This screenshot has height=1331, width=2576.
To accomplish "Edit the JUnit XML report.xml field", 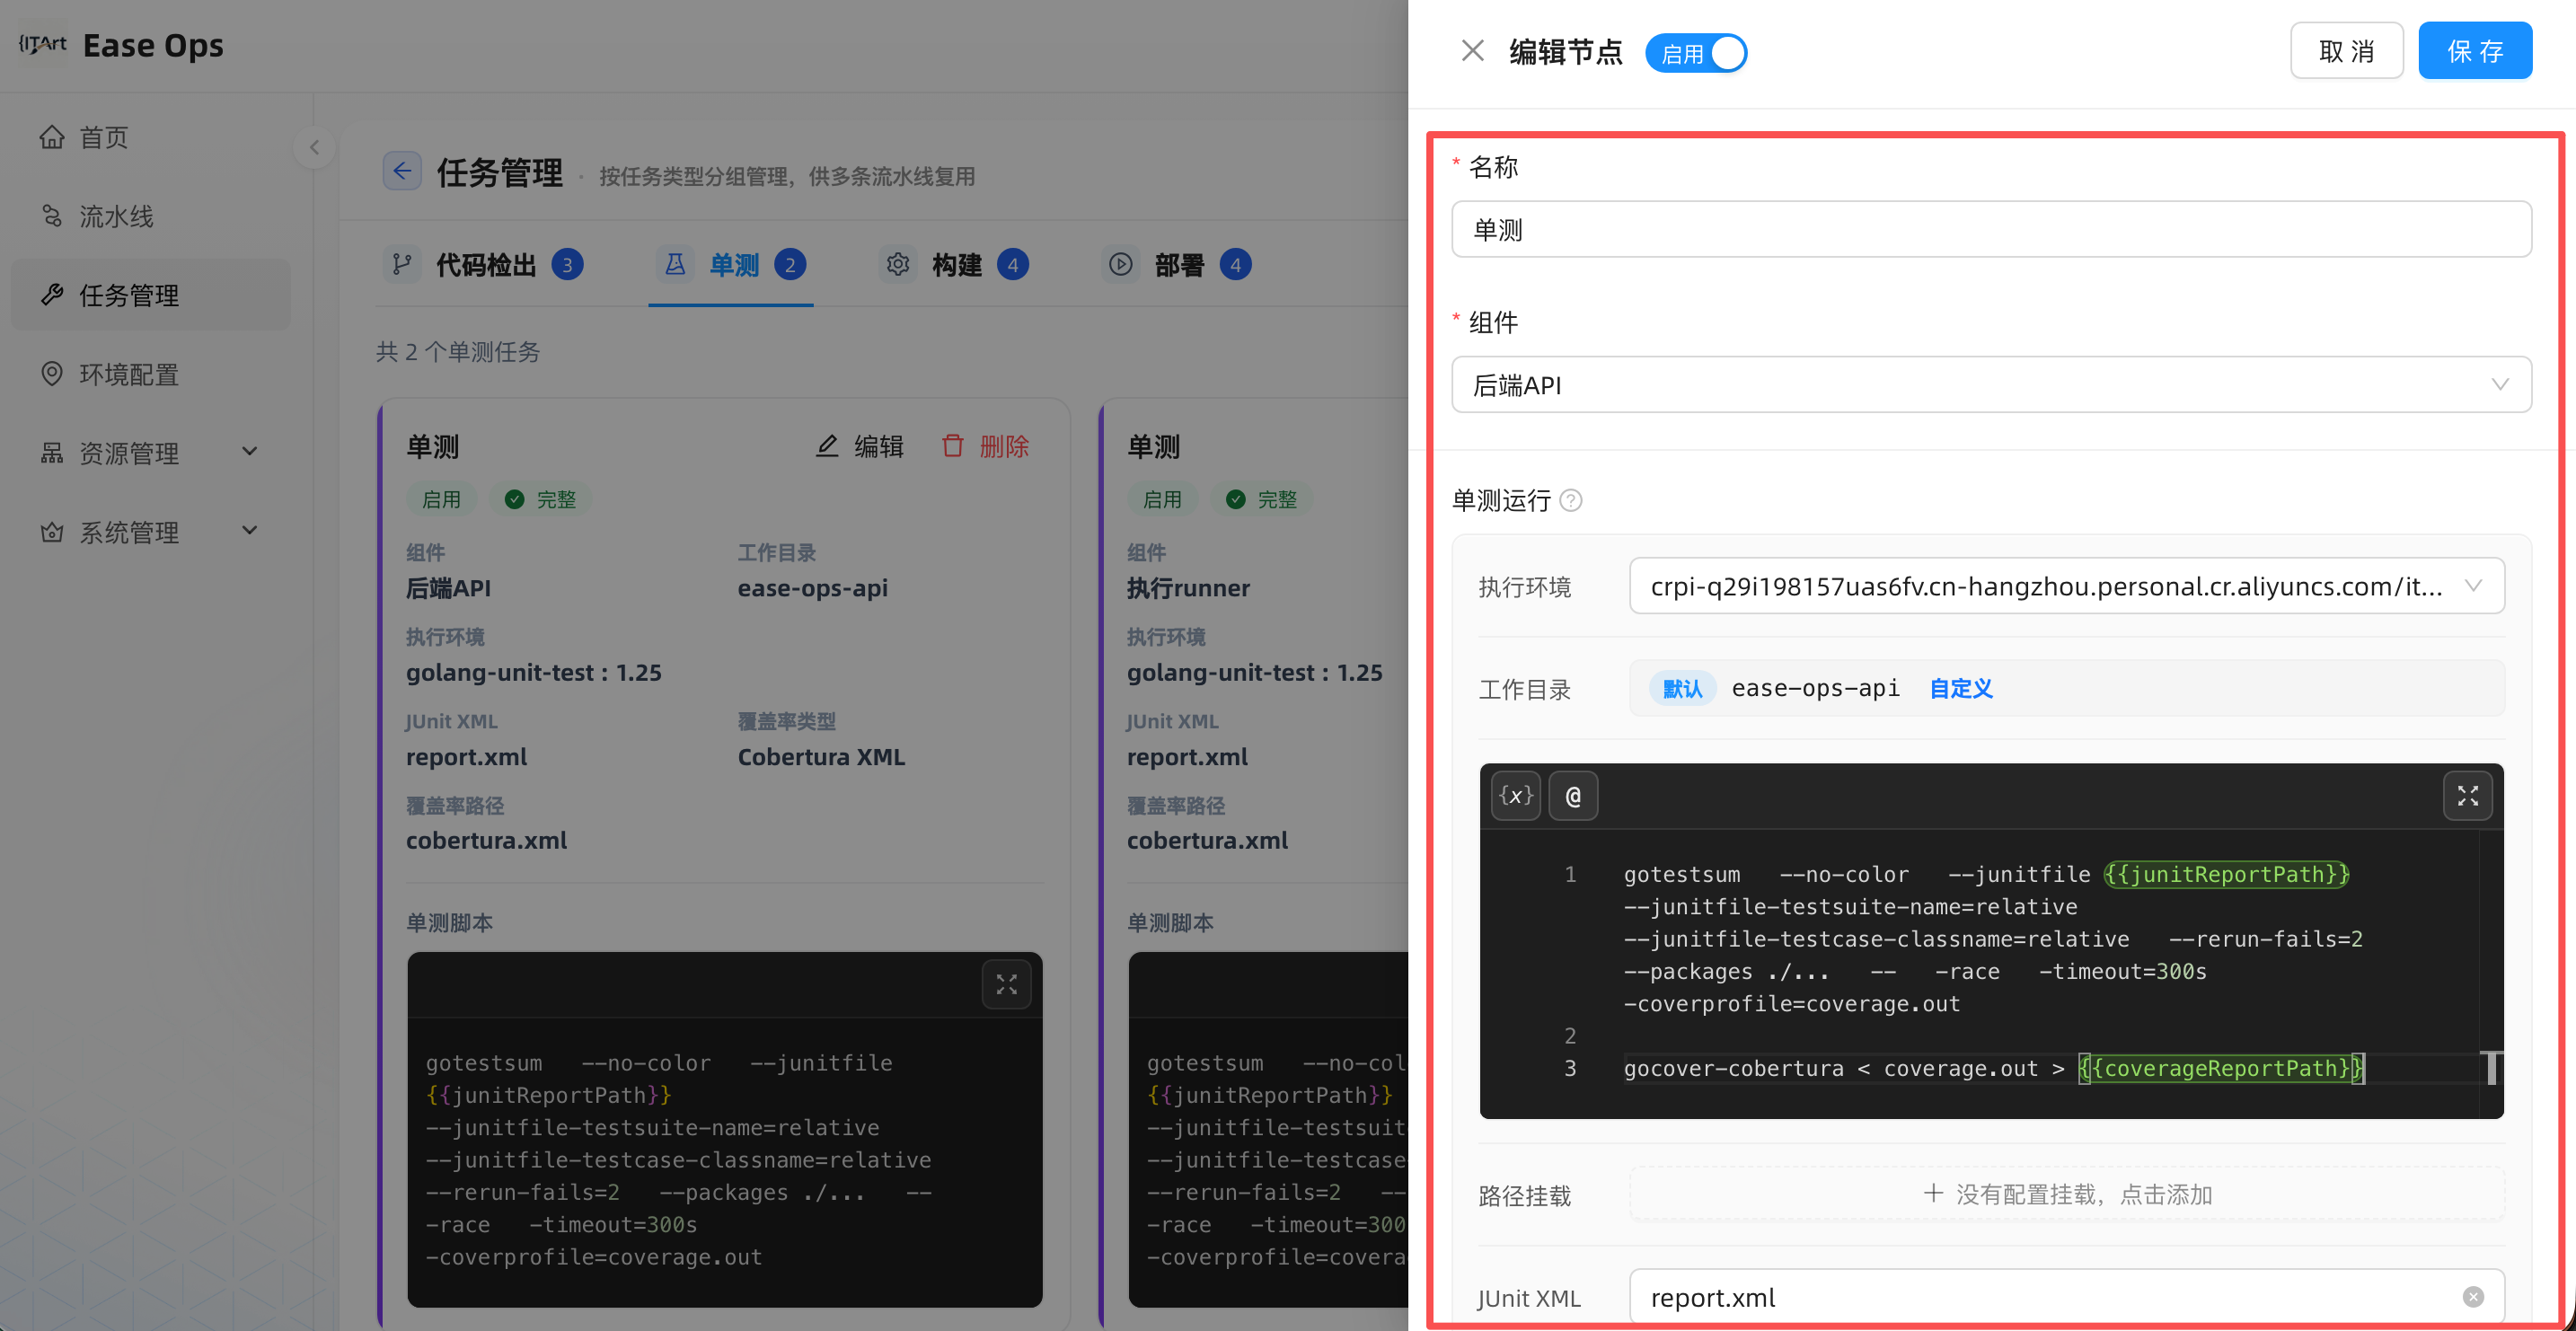I will tap(2066, 1298).
